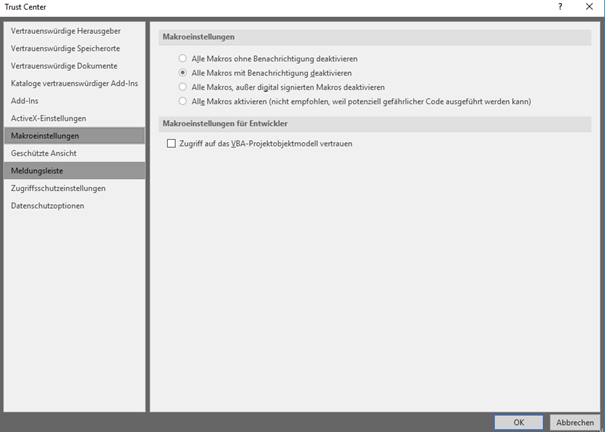Viewport: 605px width, 432px height.
Task: Close the Trust Center dialog
Action: (589, 7)
